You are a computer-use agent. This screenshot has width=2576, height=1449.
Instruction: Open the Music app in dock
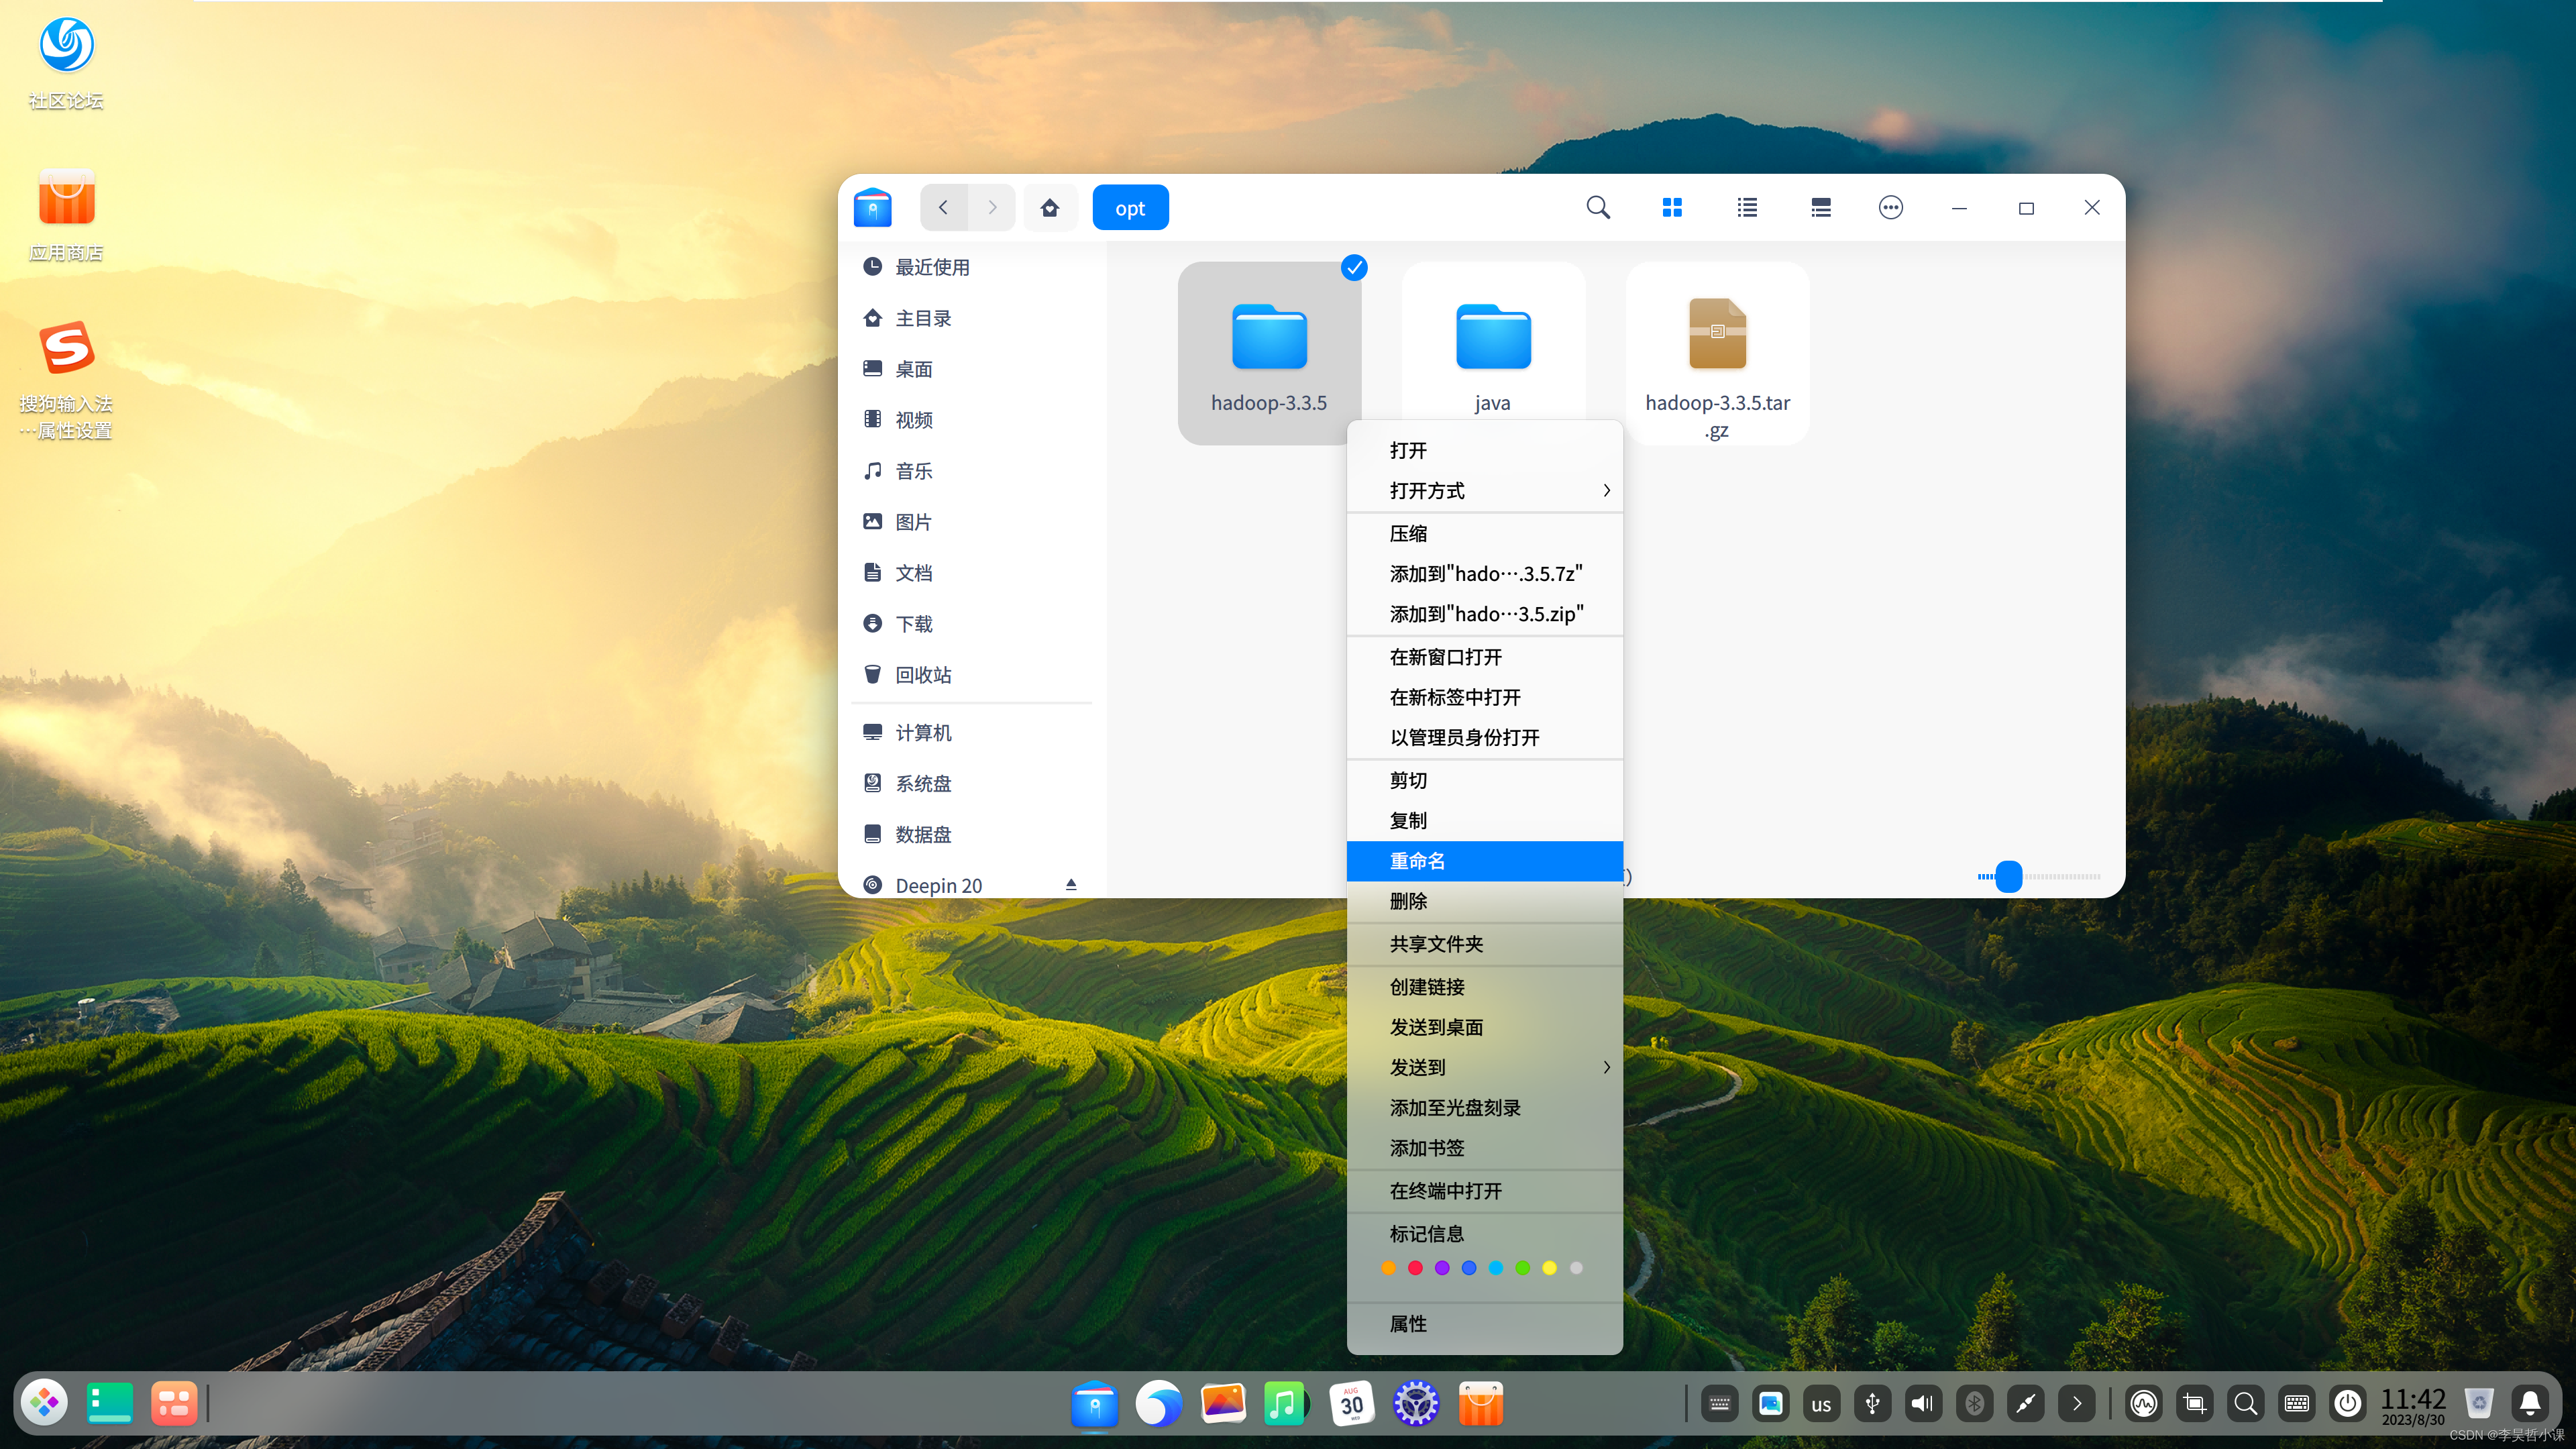pyautogui.click(x=1286, y=1403)
